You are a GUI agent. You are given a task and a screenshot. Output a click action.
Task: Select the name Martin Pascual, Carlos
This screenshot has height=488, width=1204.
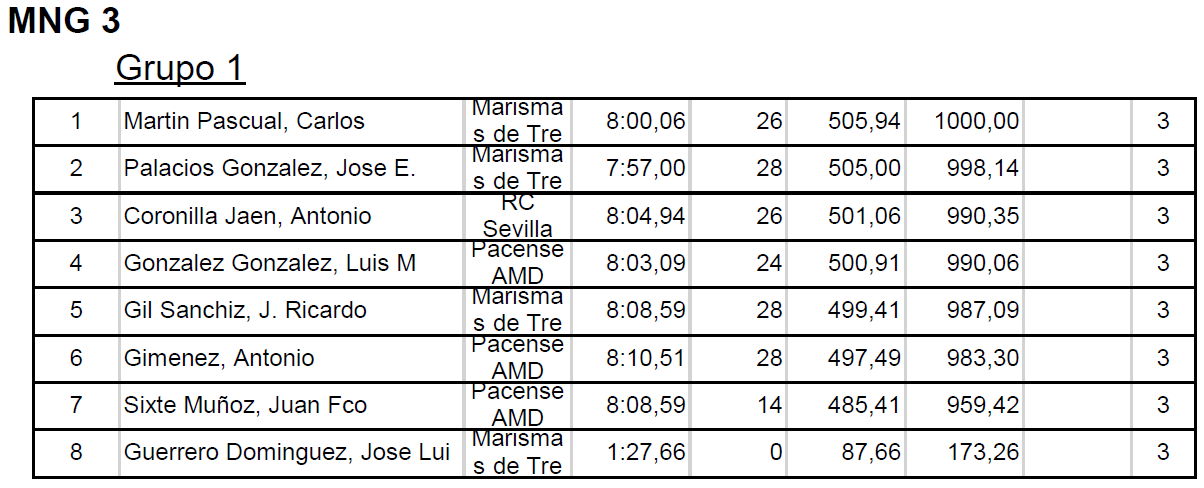[x=244, y=122]
